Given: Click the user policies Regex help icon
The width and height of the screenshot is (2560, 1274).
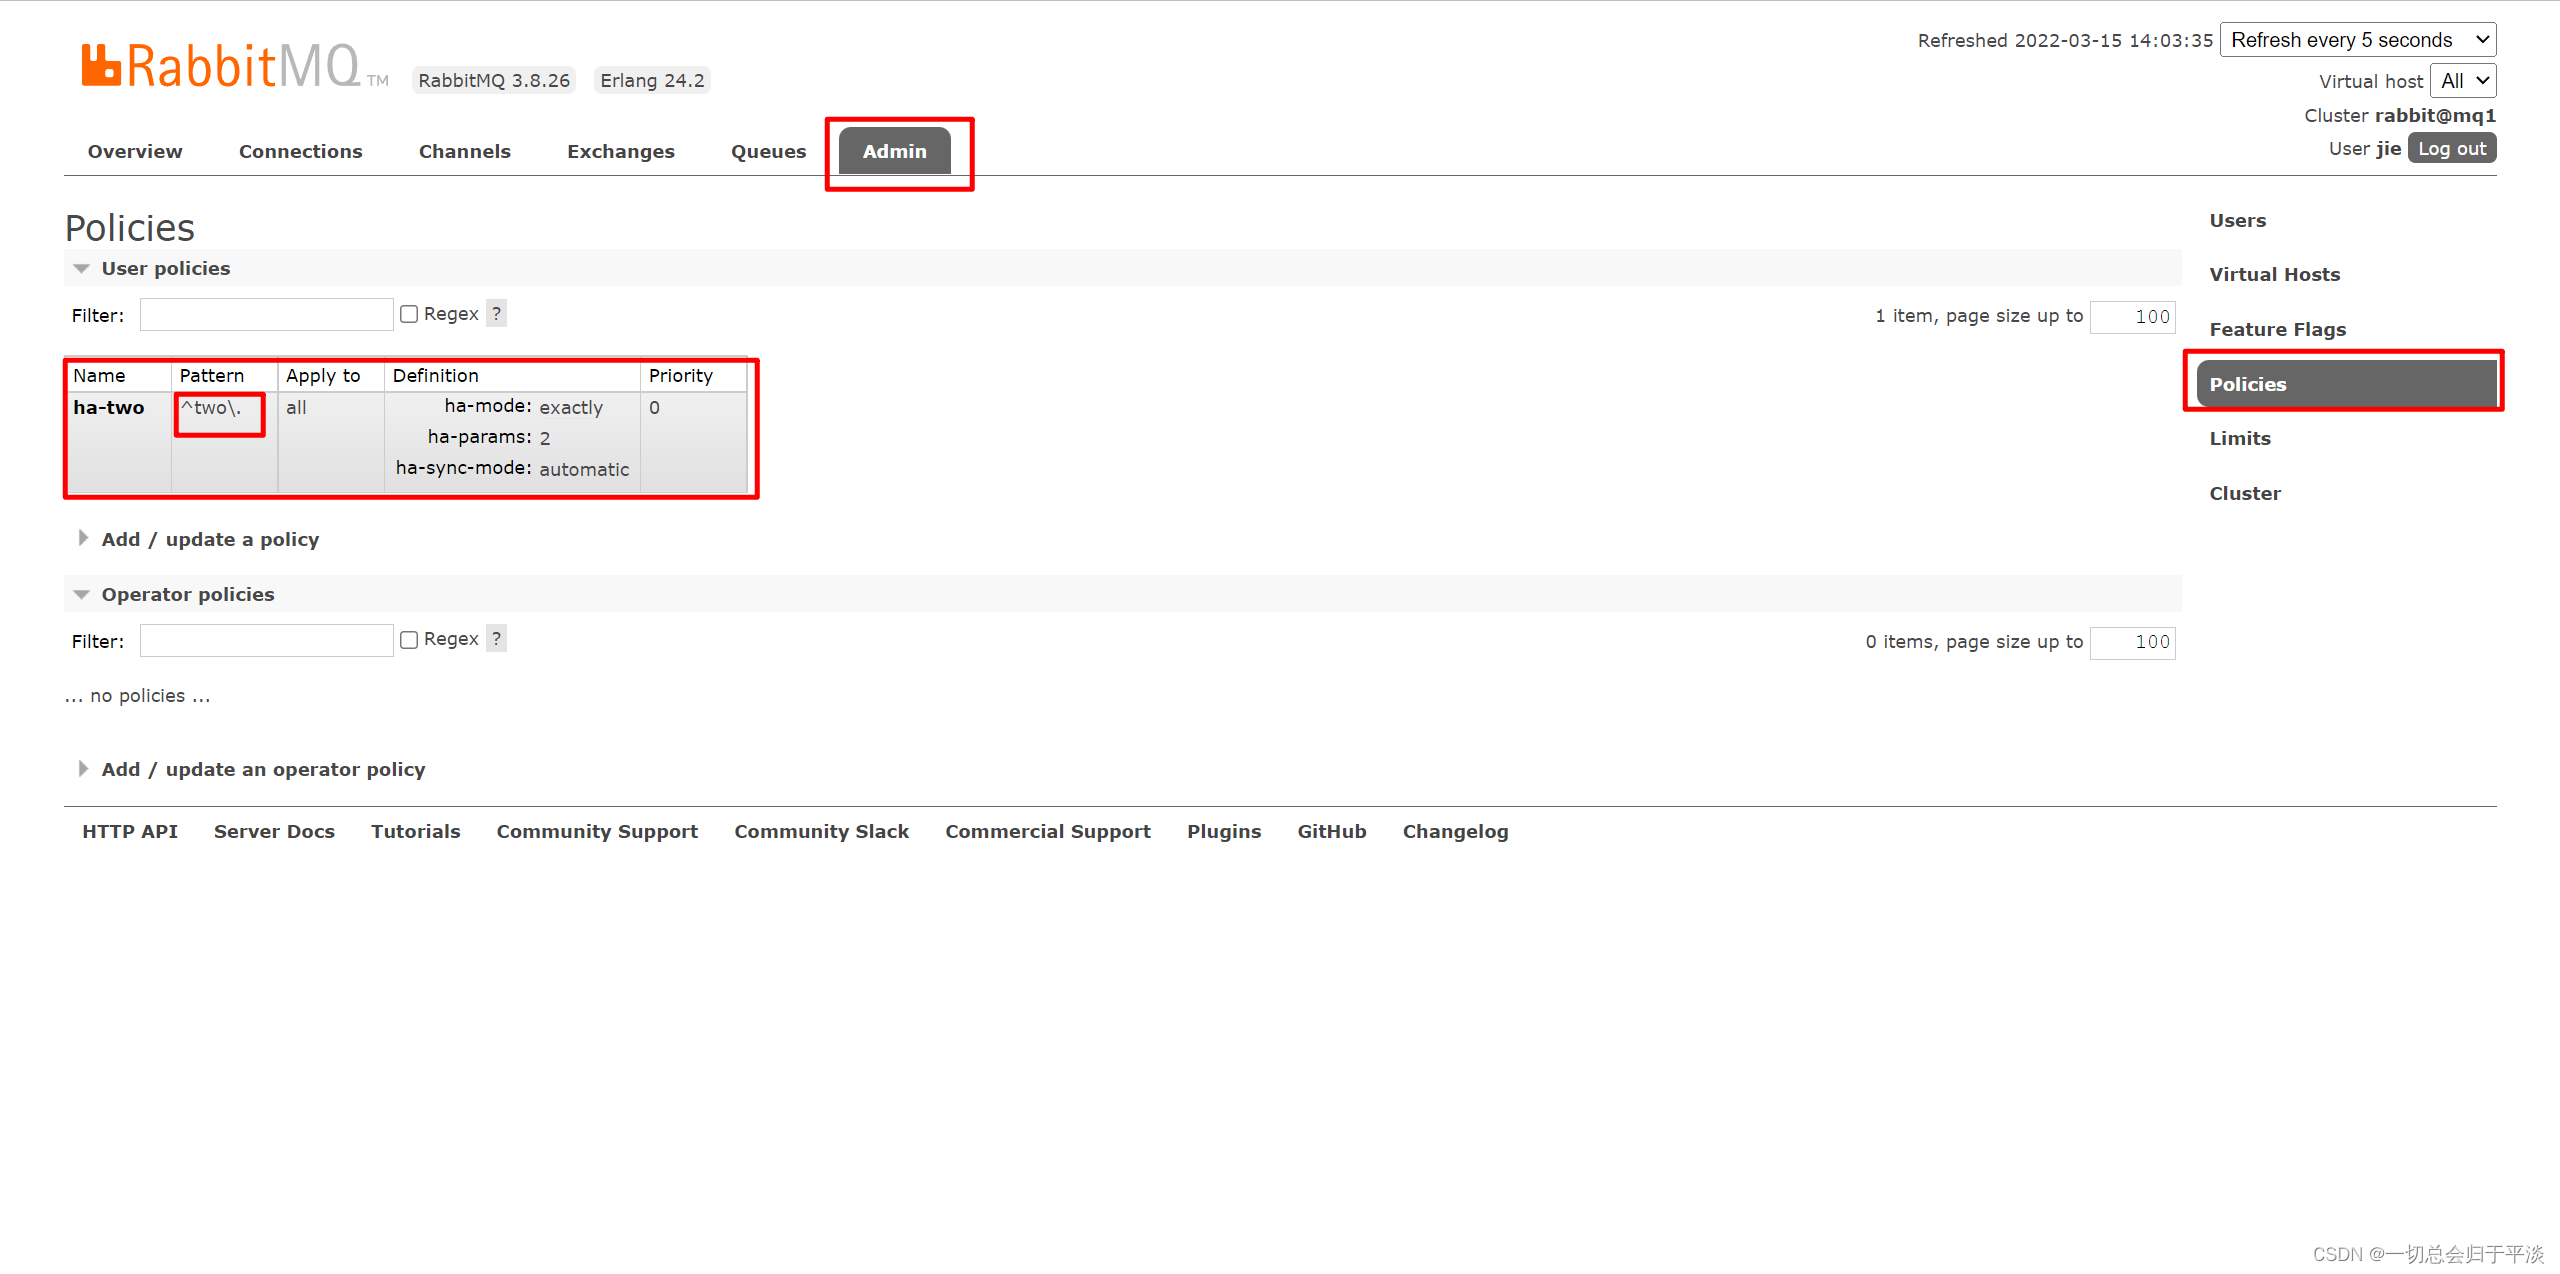Looking at the screenshot, I should [x=496, y=313].
